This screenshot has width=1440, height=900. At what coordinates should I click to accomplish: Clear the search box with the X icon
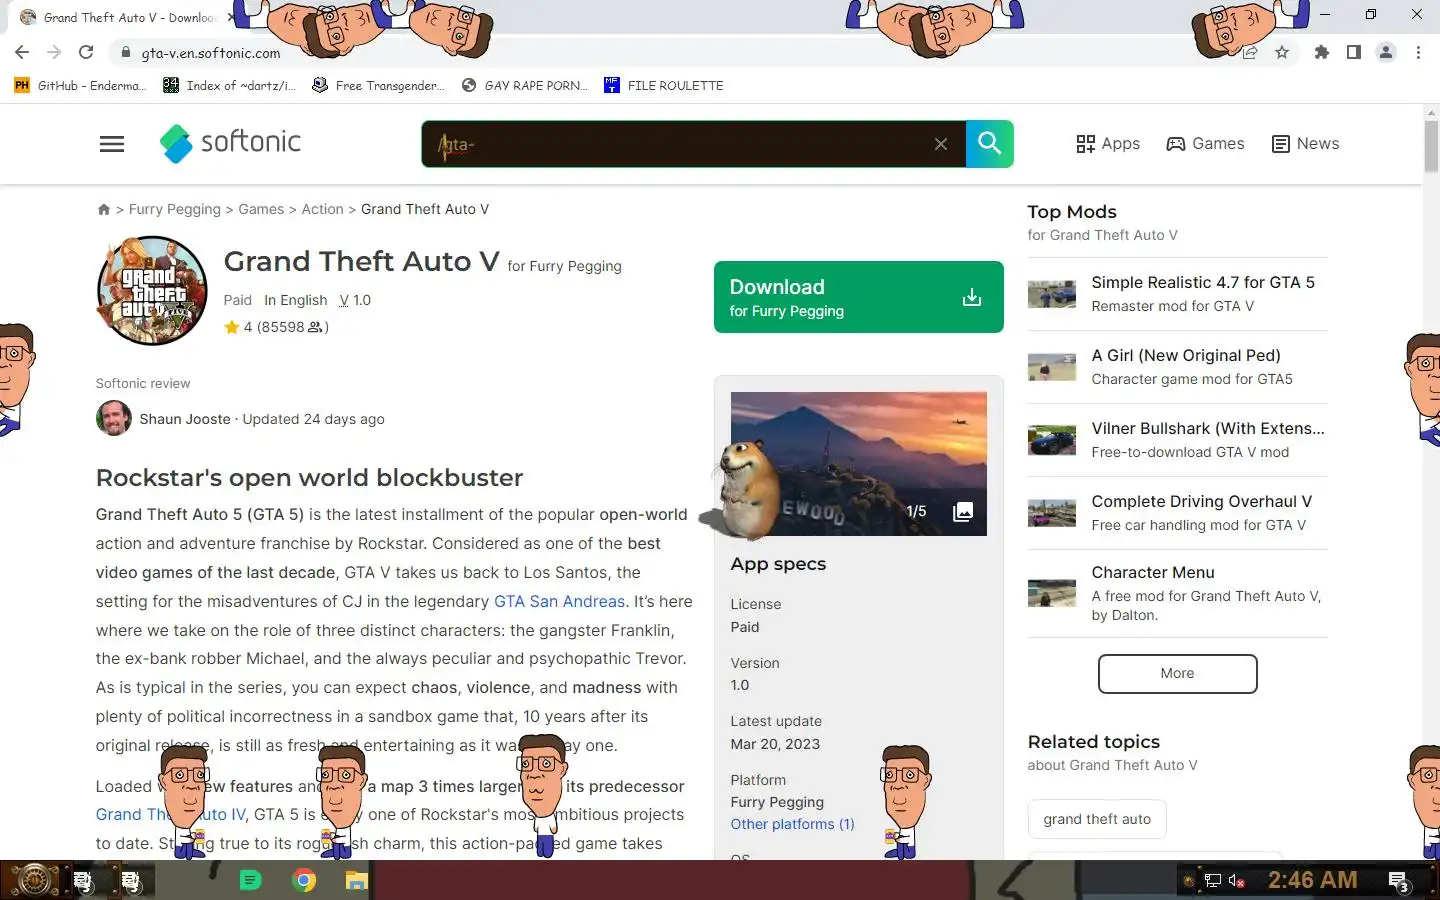[941, 144]
